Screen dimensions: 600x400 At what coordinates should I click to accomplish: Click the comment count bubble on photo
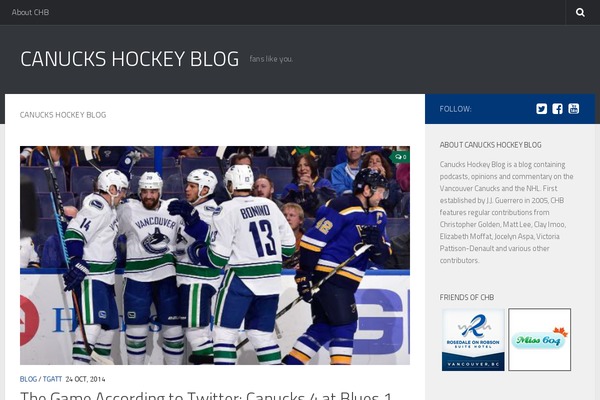pos(400,157)
